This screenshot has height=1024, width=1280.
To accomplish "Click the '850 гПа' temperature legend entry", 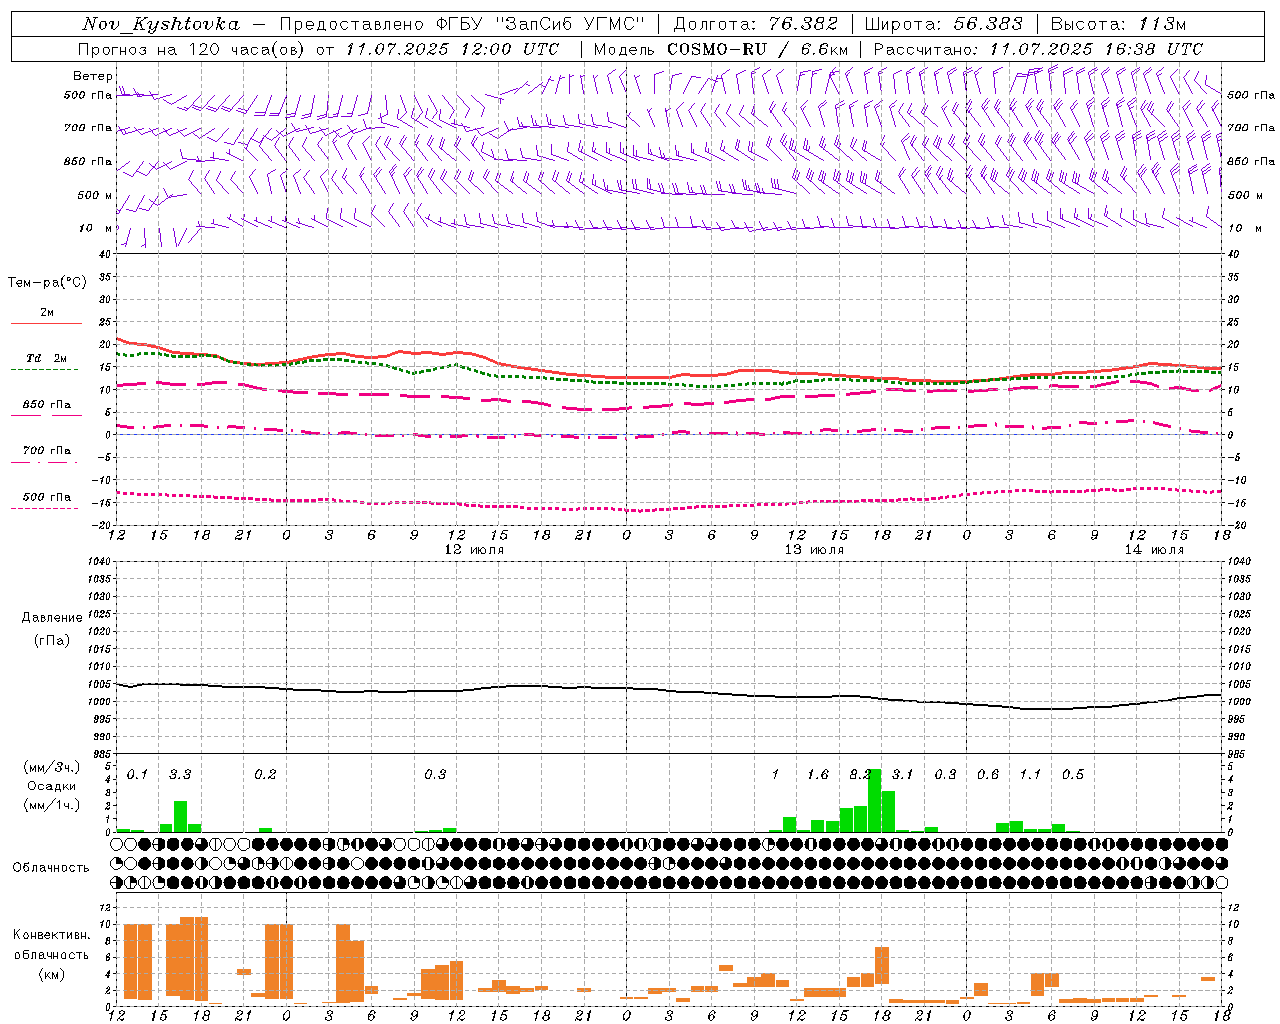I will [47, 405].
